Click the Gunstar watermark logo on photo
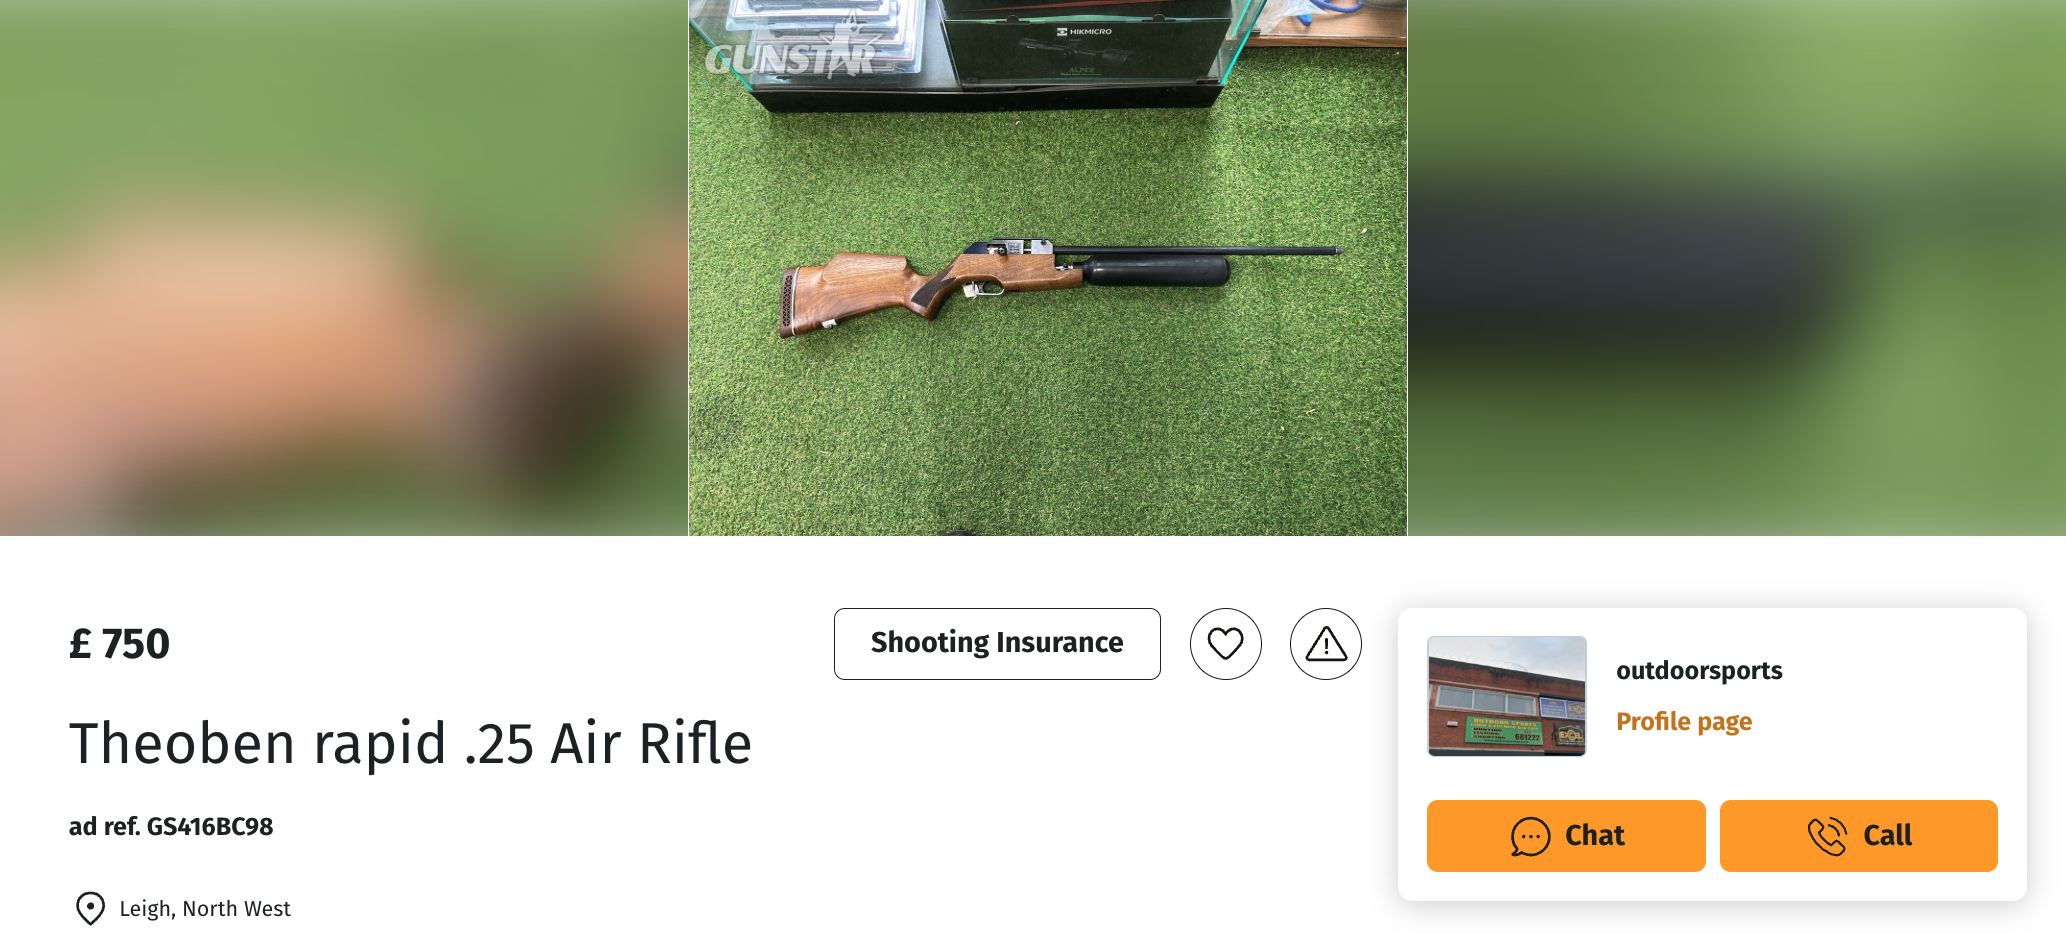Image resolution: width=2066 pixels, height=934 pixels. click(x=790, y=55)
